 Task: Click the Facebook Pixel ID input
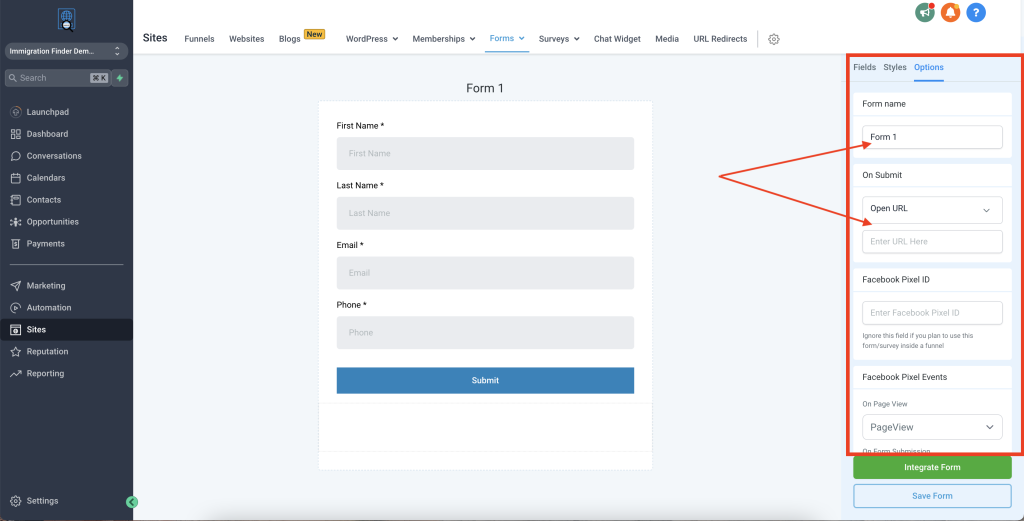932,313
